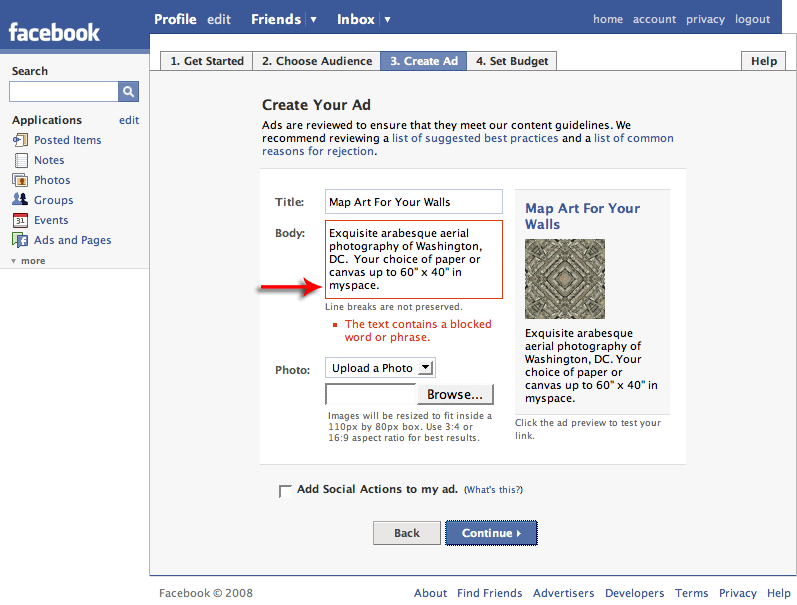This screenshot has height=605, width=797.
Task: Click the Groups application icon
Action: tap(20, 199)
